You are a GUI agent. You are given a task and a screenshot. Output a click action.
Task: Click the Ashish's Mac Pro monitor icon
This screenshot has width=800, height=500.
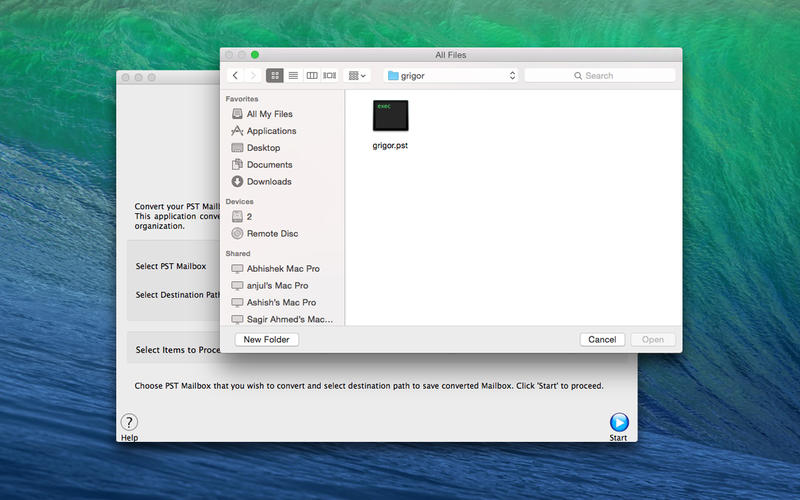237,303
